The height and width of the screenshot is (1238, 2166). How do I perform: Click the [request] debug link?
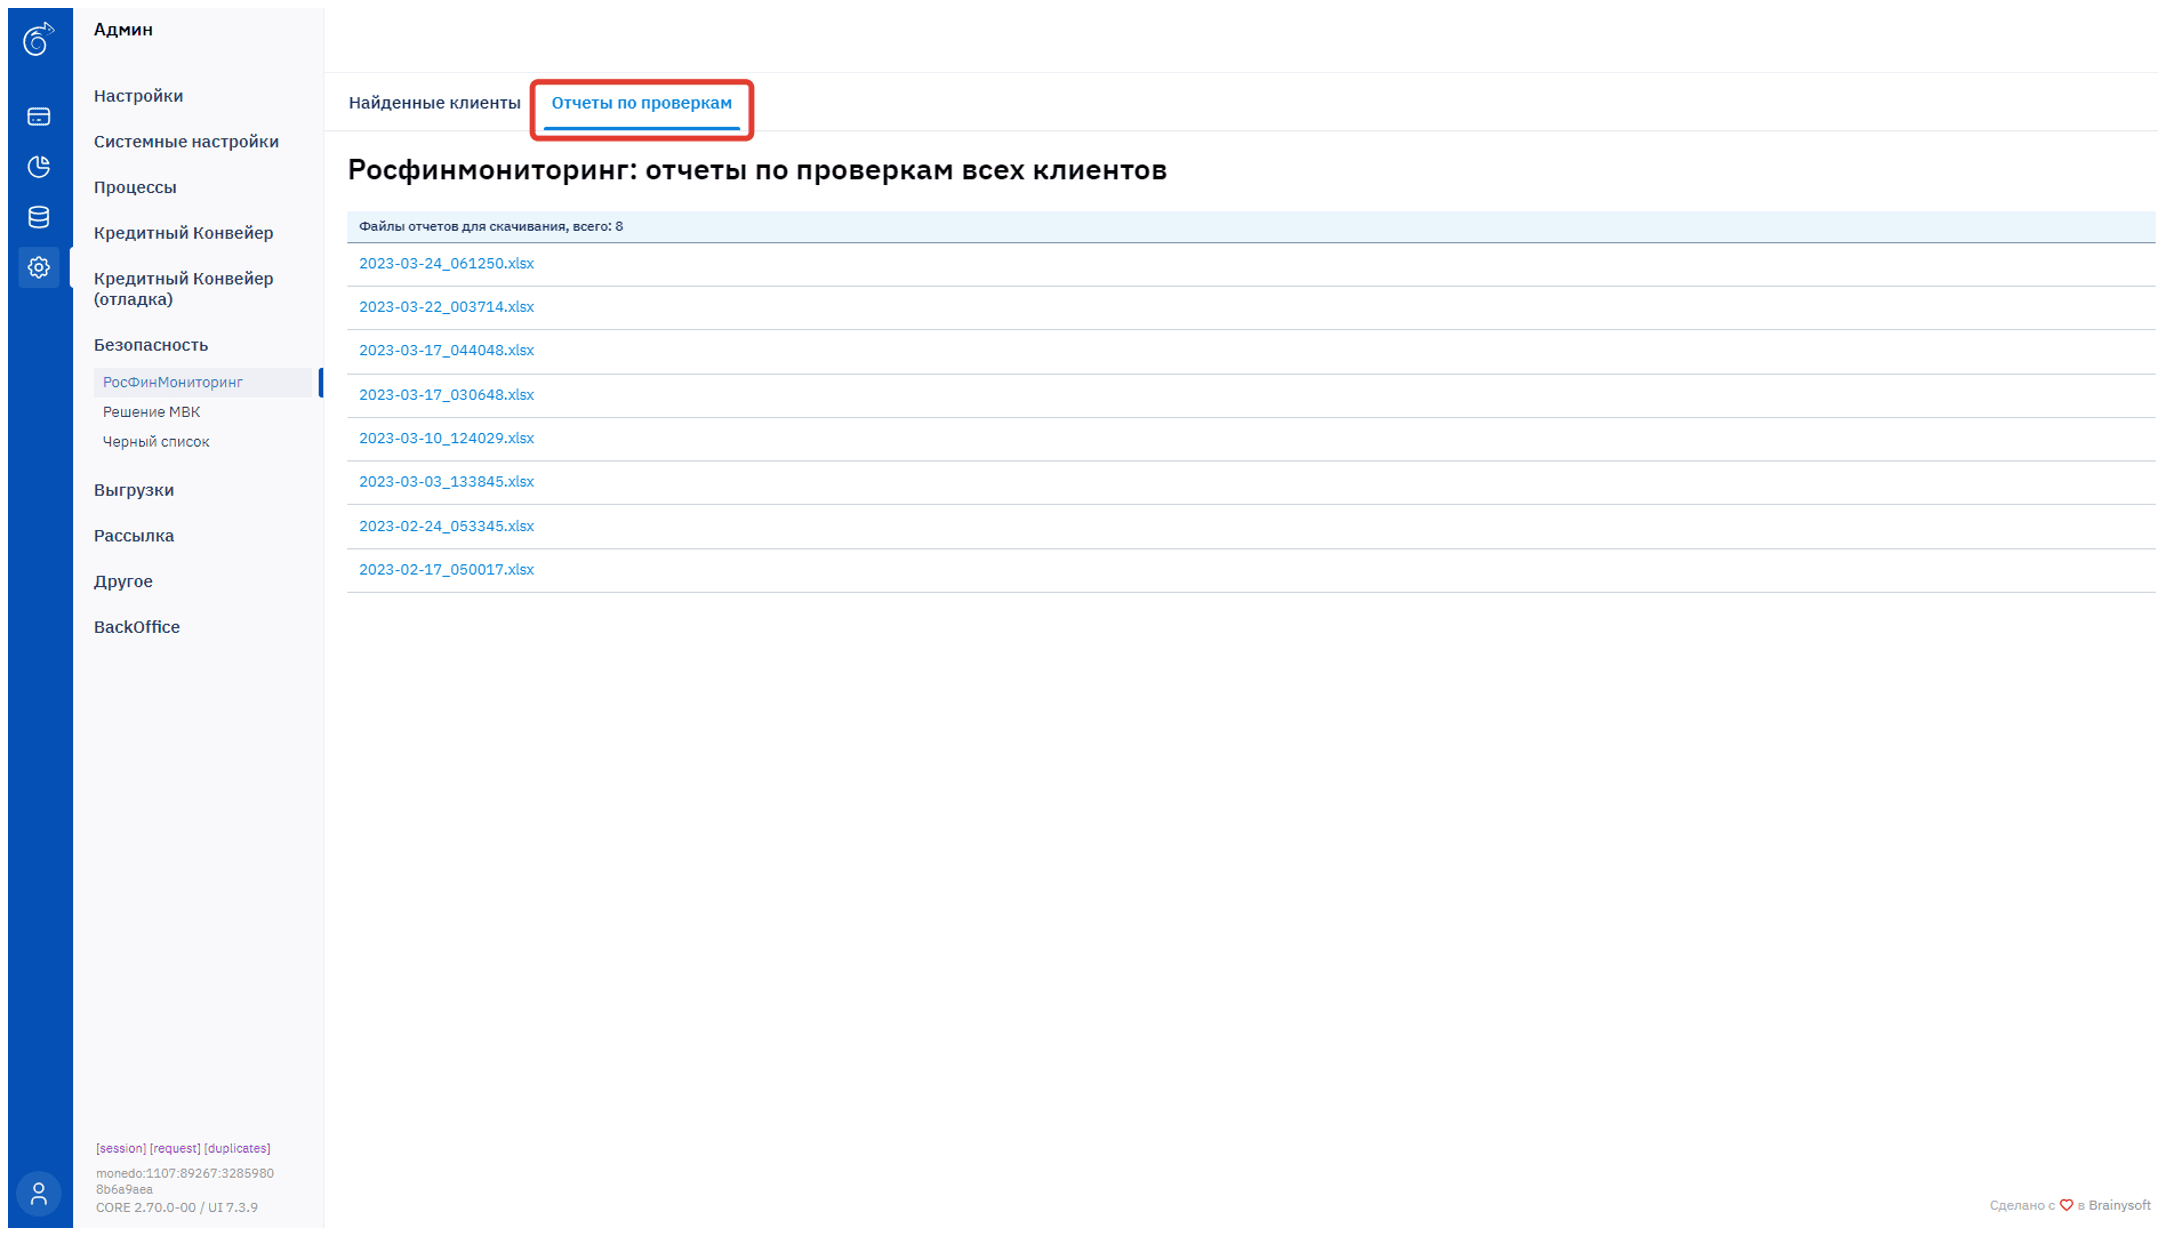175,1149
